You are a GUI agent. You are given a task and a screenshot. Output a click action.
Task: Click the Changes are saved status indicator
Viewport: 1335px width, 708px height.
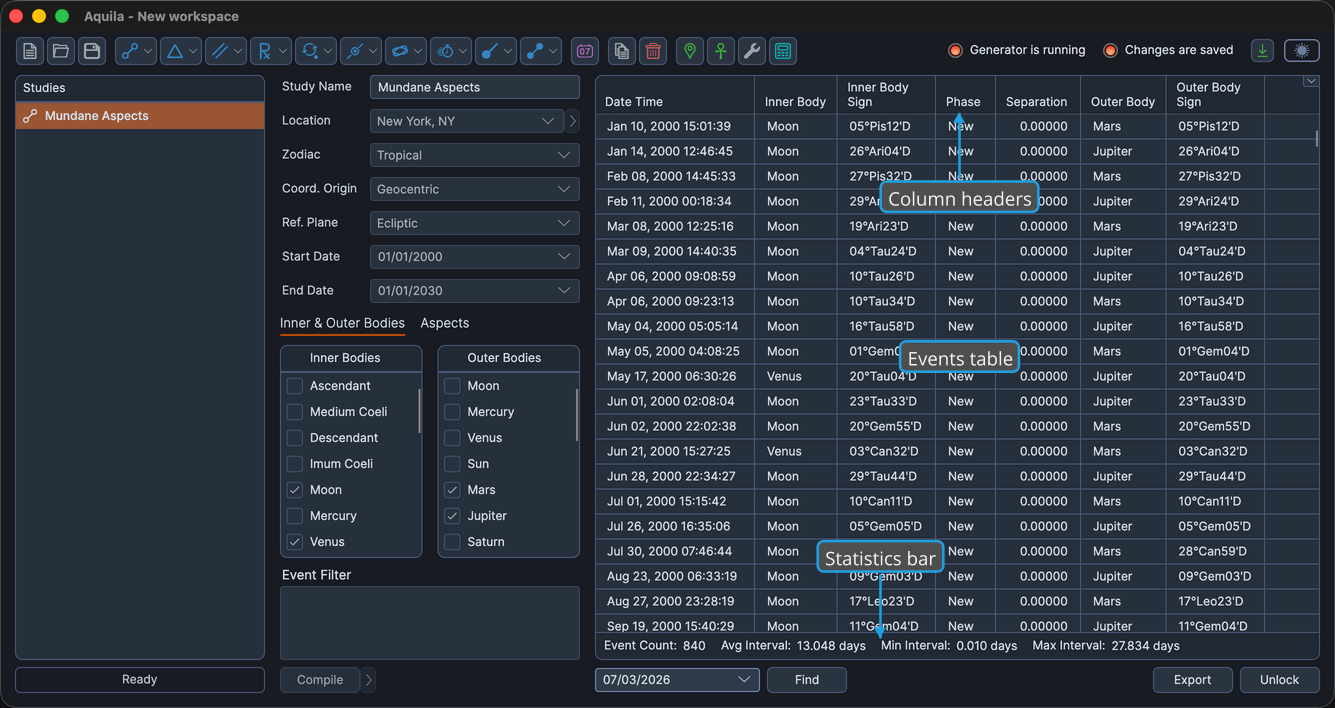(x=1168, y=50)
